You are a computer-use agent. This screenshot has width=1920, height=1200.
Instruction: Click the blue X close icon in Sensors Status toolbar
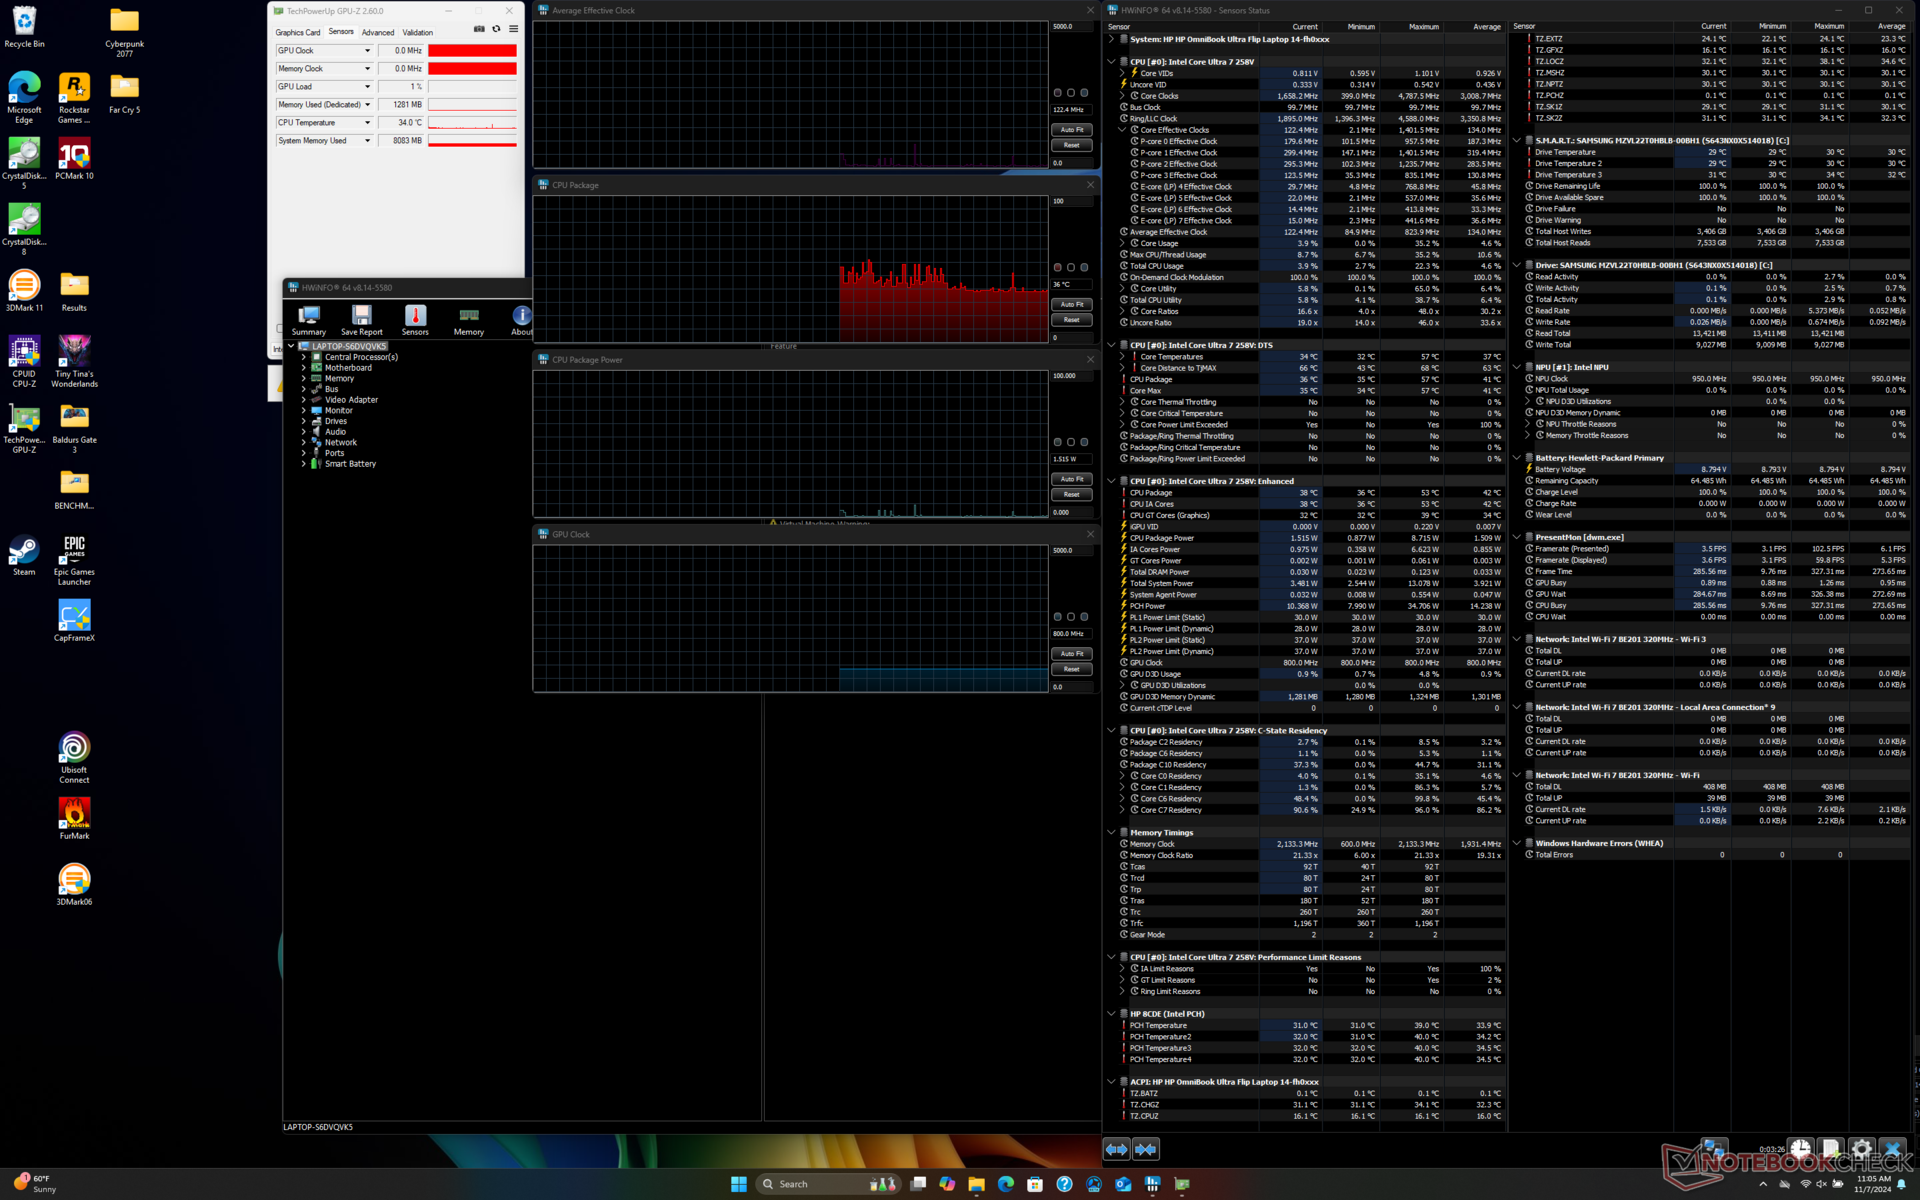coord(1892,1149)
